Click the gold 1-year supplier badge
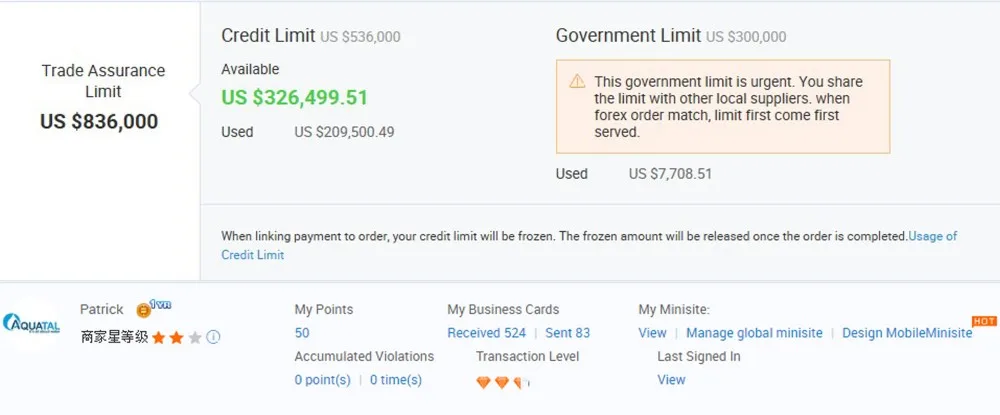 coord(145,310)
